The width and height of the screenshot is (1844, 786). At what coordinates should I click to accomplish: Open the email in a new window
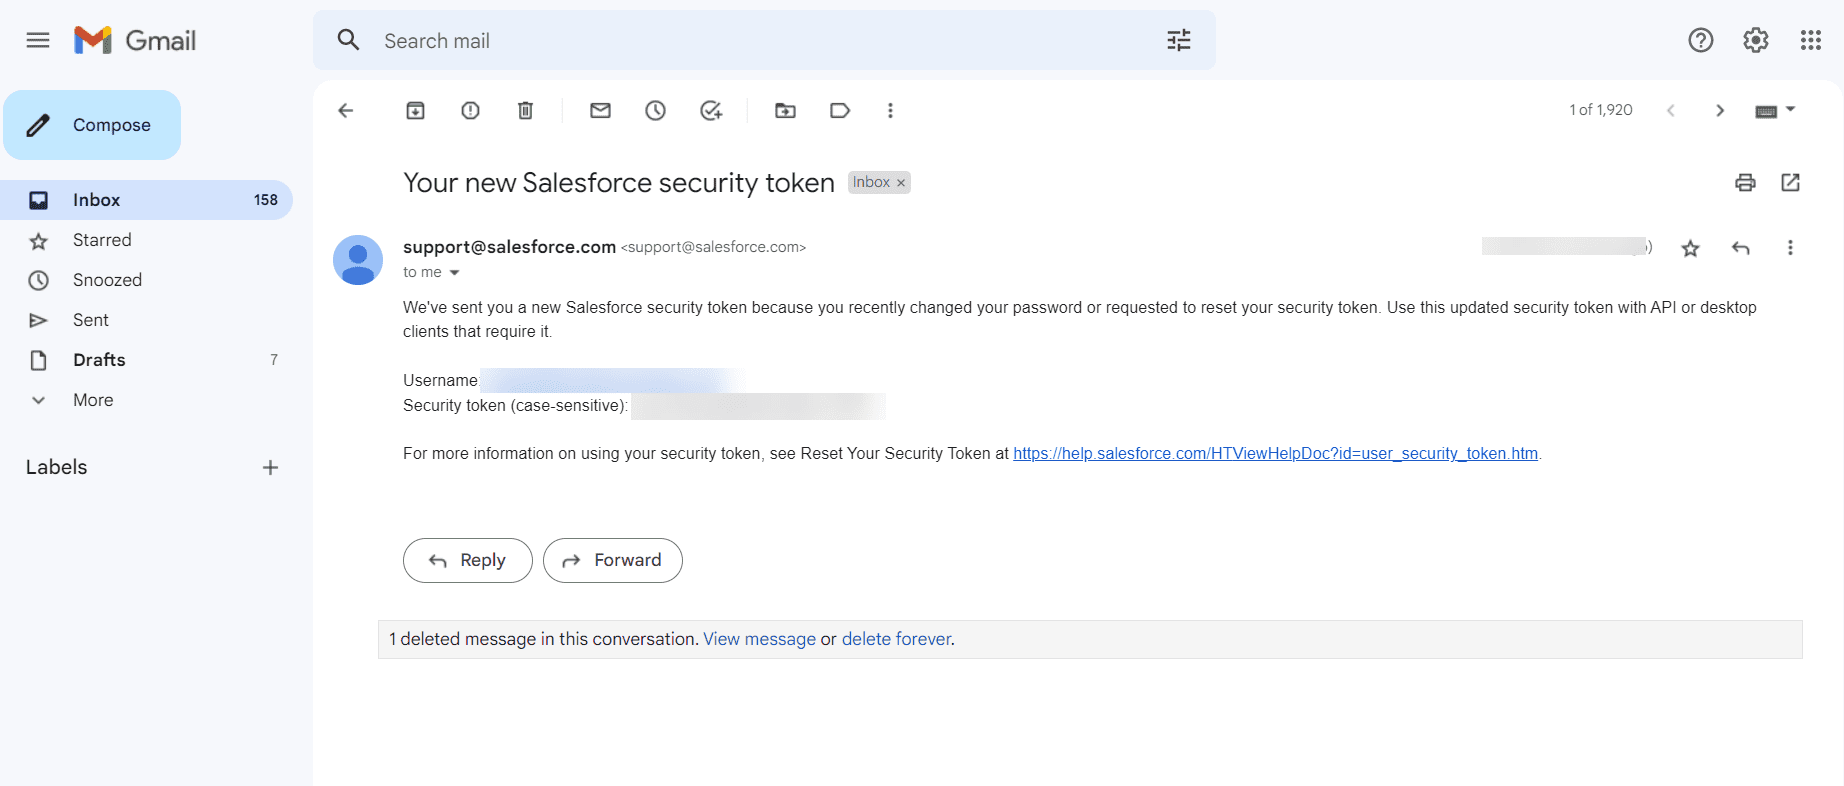pos(1790,182)
